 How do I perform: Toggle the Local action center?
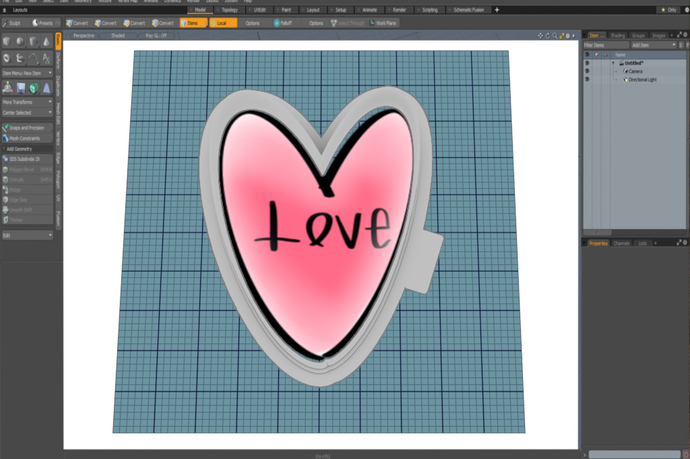(223, 23)
